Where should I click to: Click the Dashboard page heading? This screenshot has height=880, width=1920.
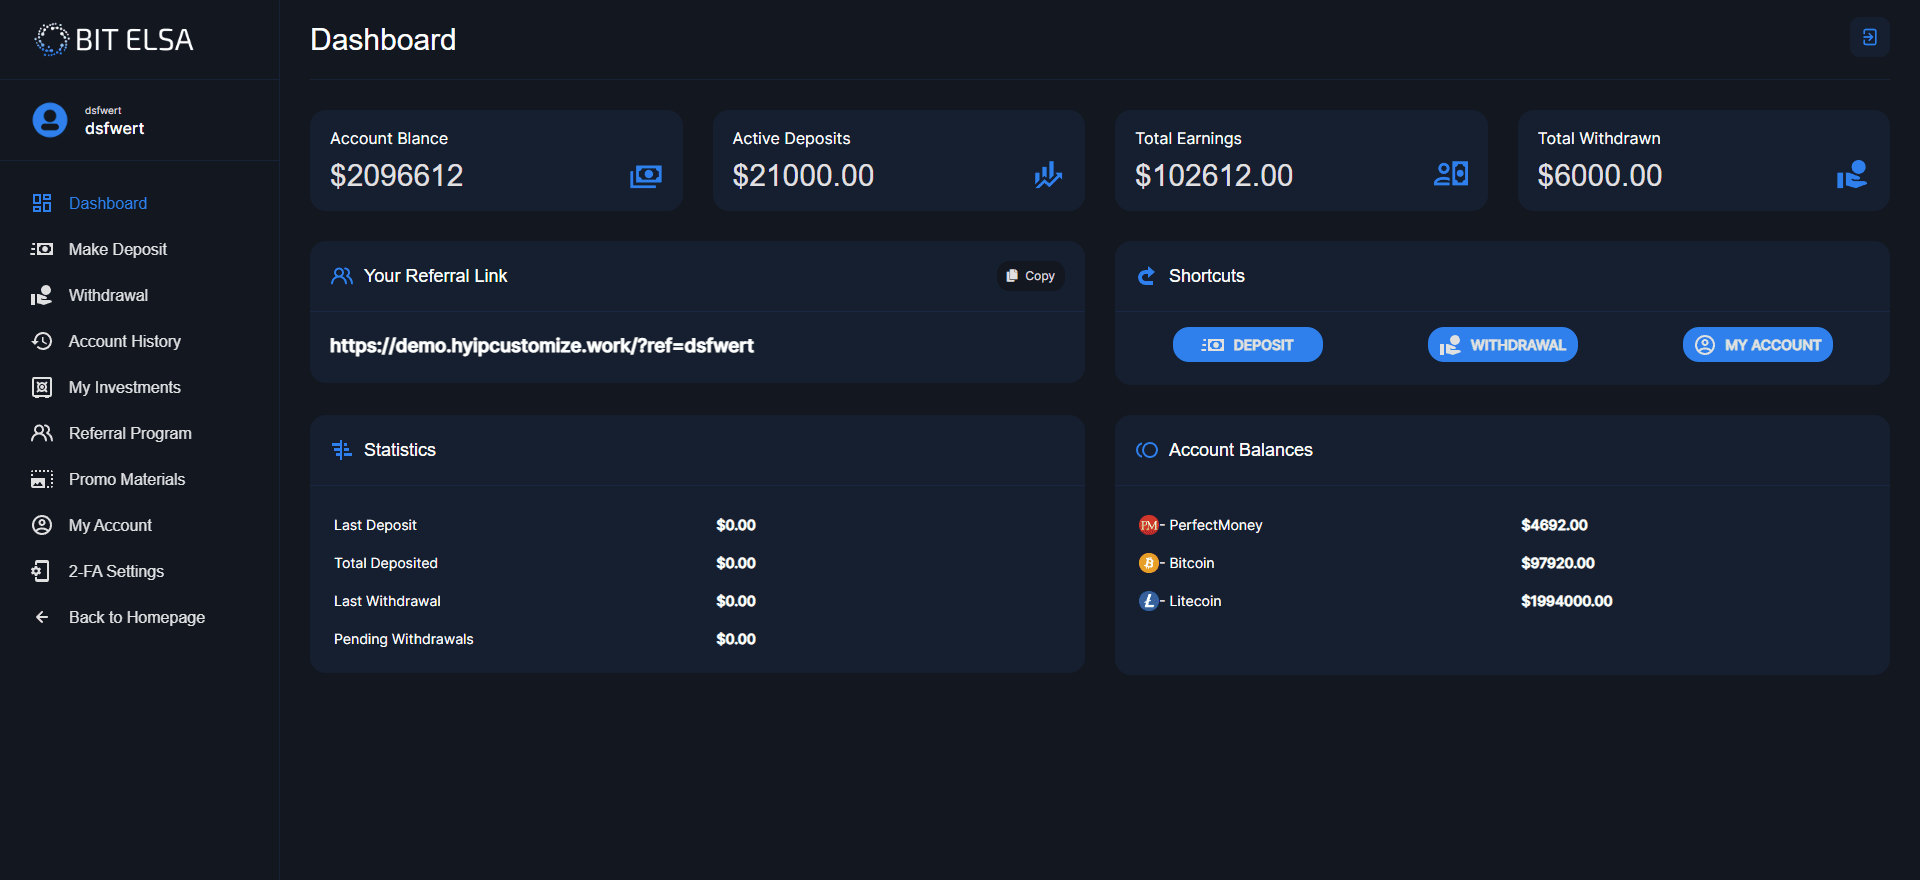(383, 40)
